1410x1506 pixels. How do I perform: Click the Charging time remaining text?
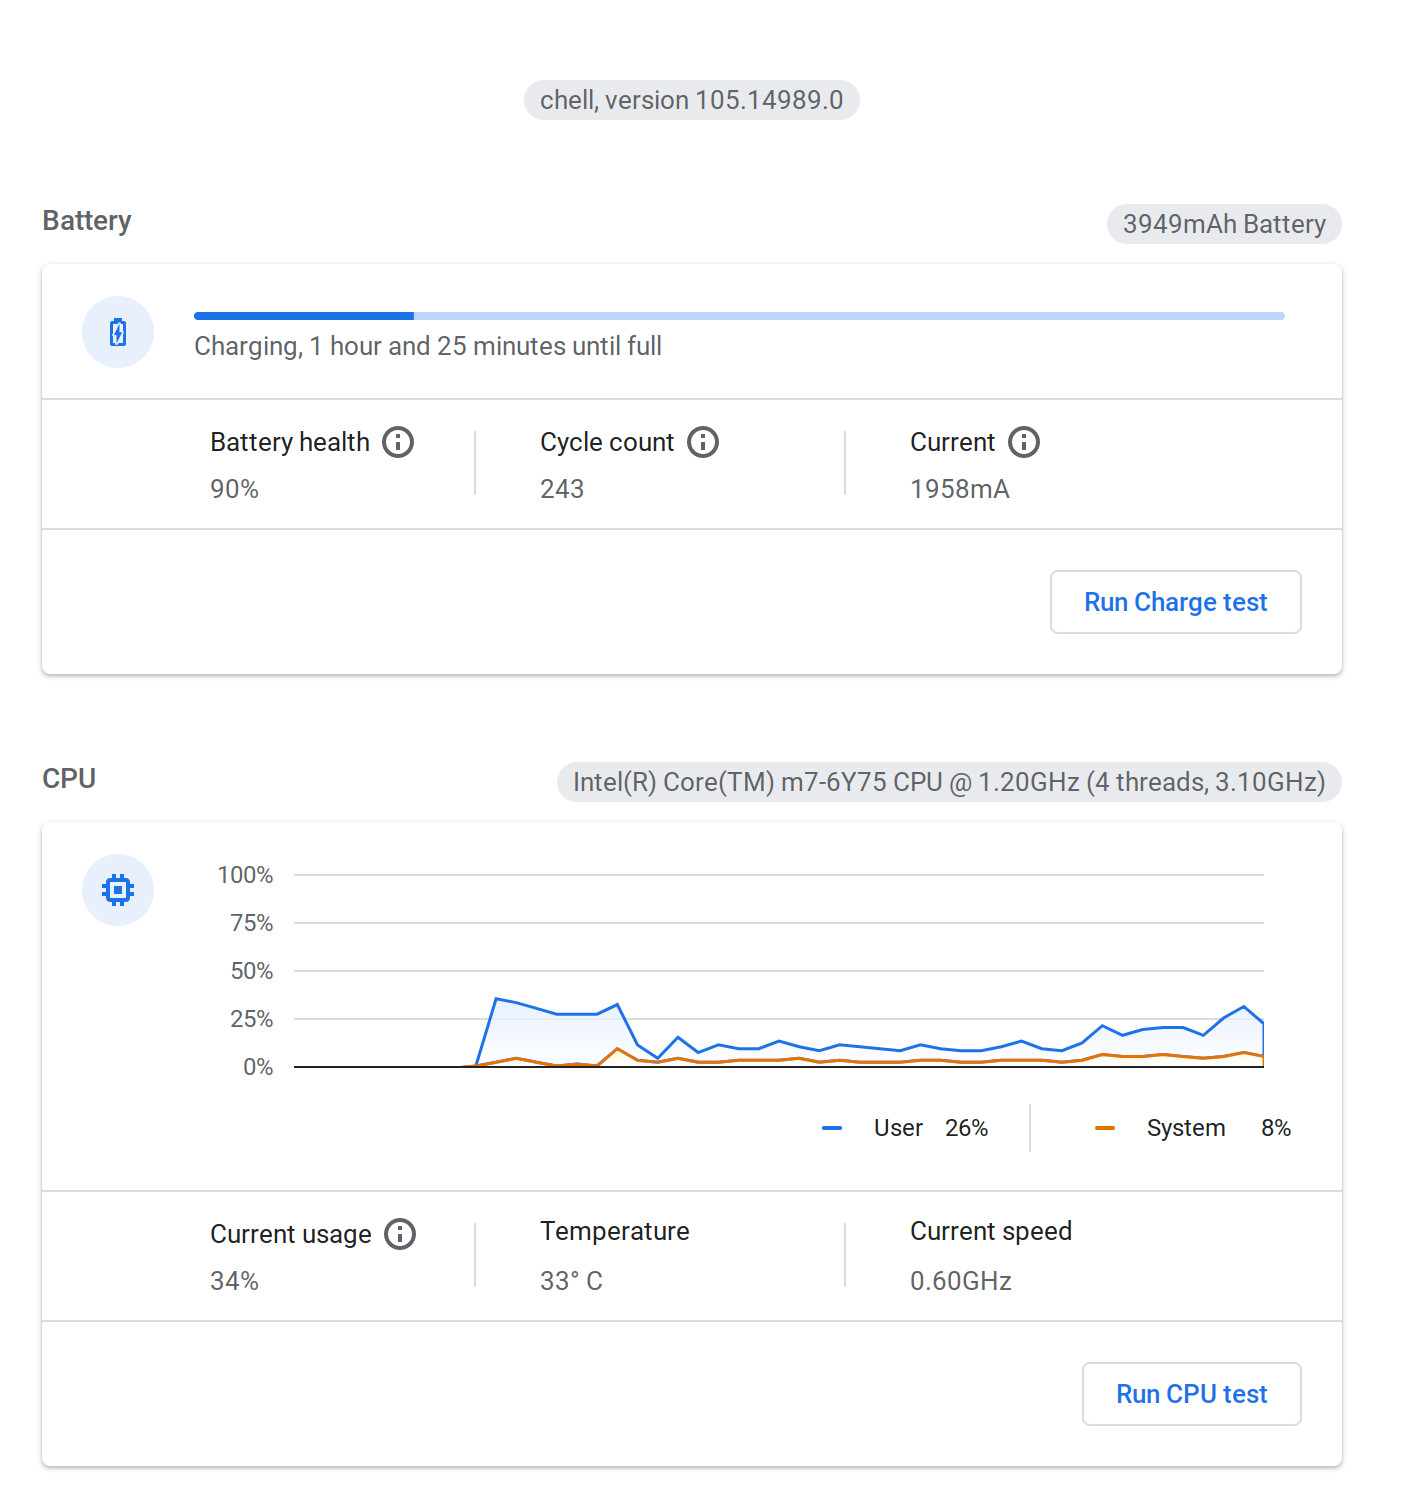(428, 346)
